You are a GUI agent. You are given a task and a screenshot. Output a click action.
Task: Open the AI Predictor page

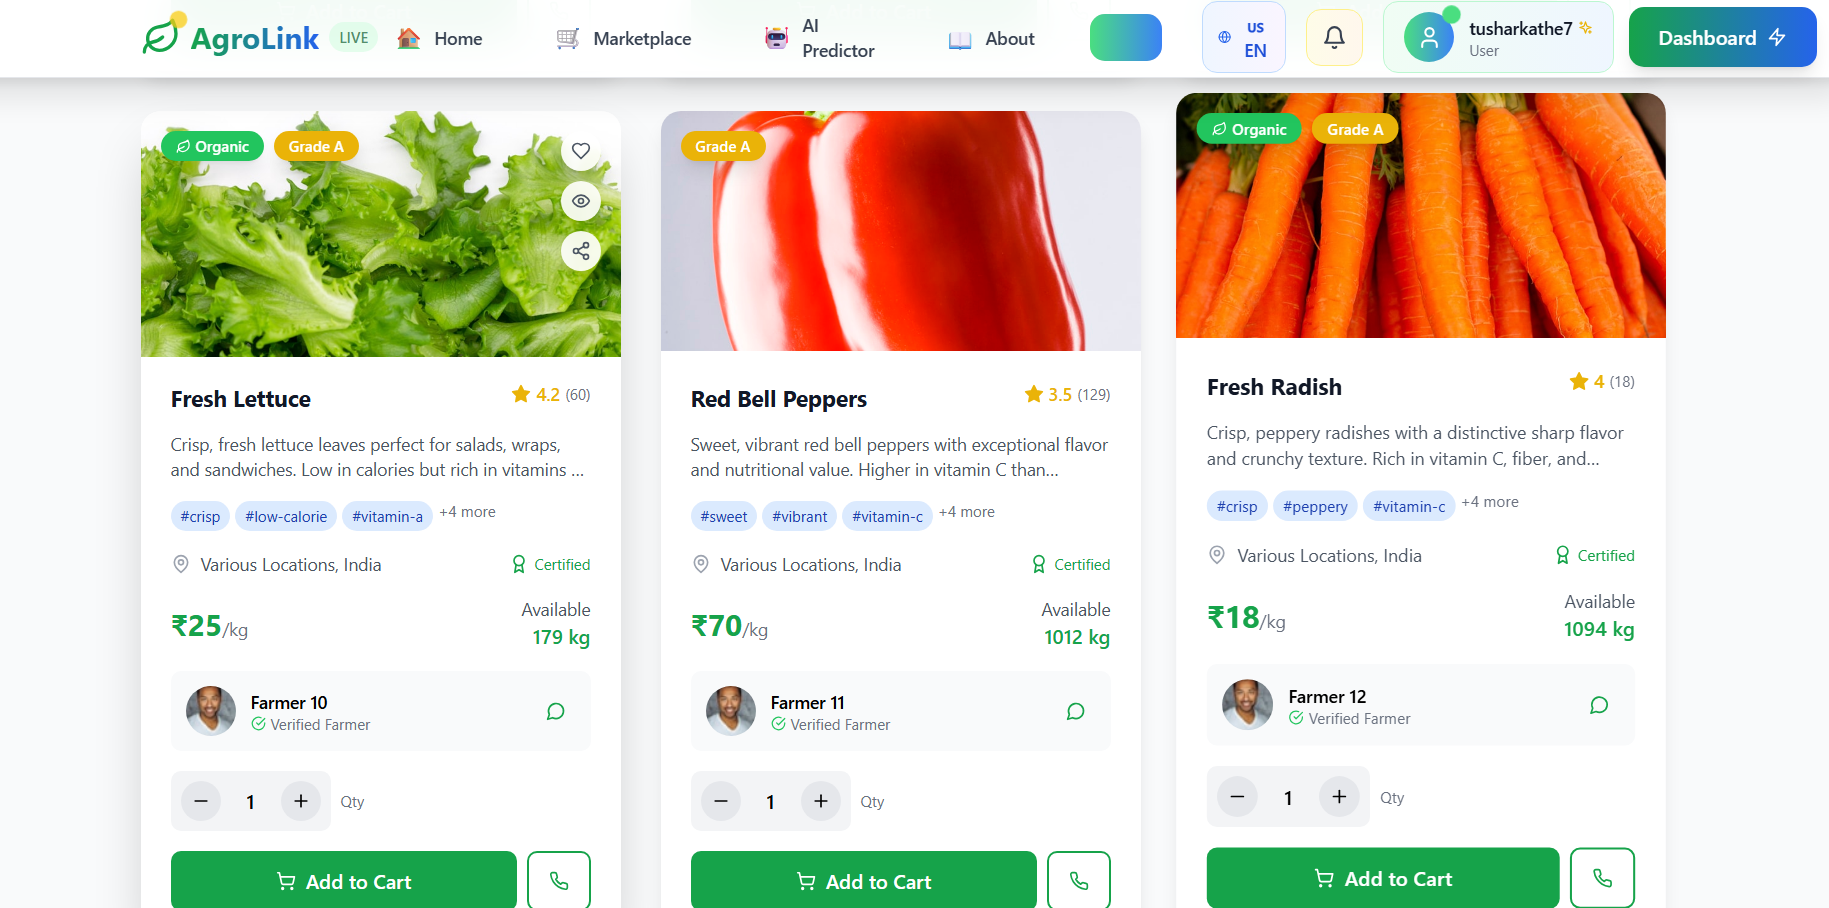click(820, 38)
